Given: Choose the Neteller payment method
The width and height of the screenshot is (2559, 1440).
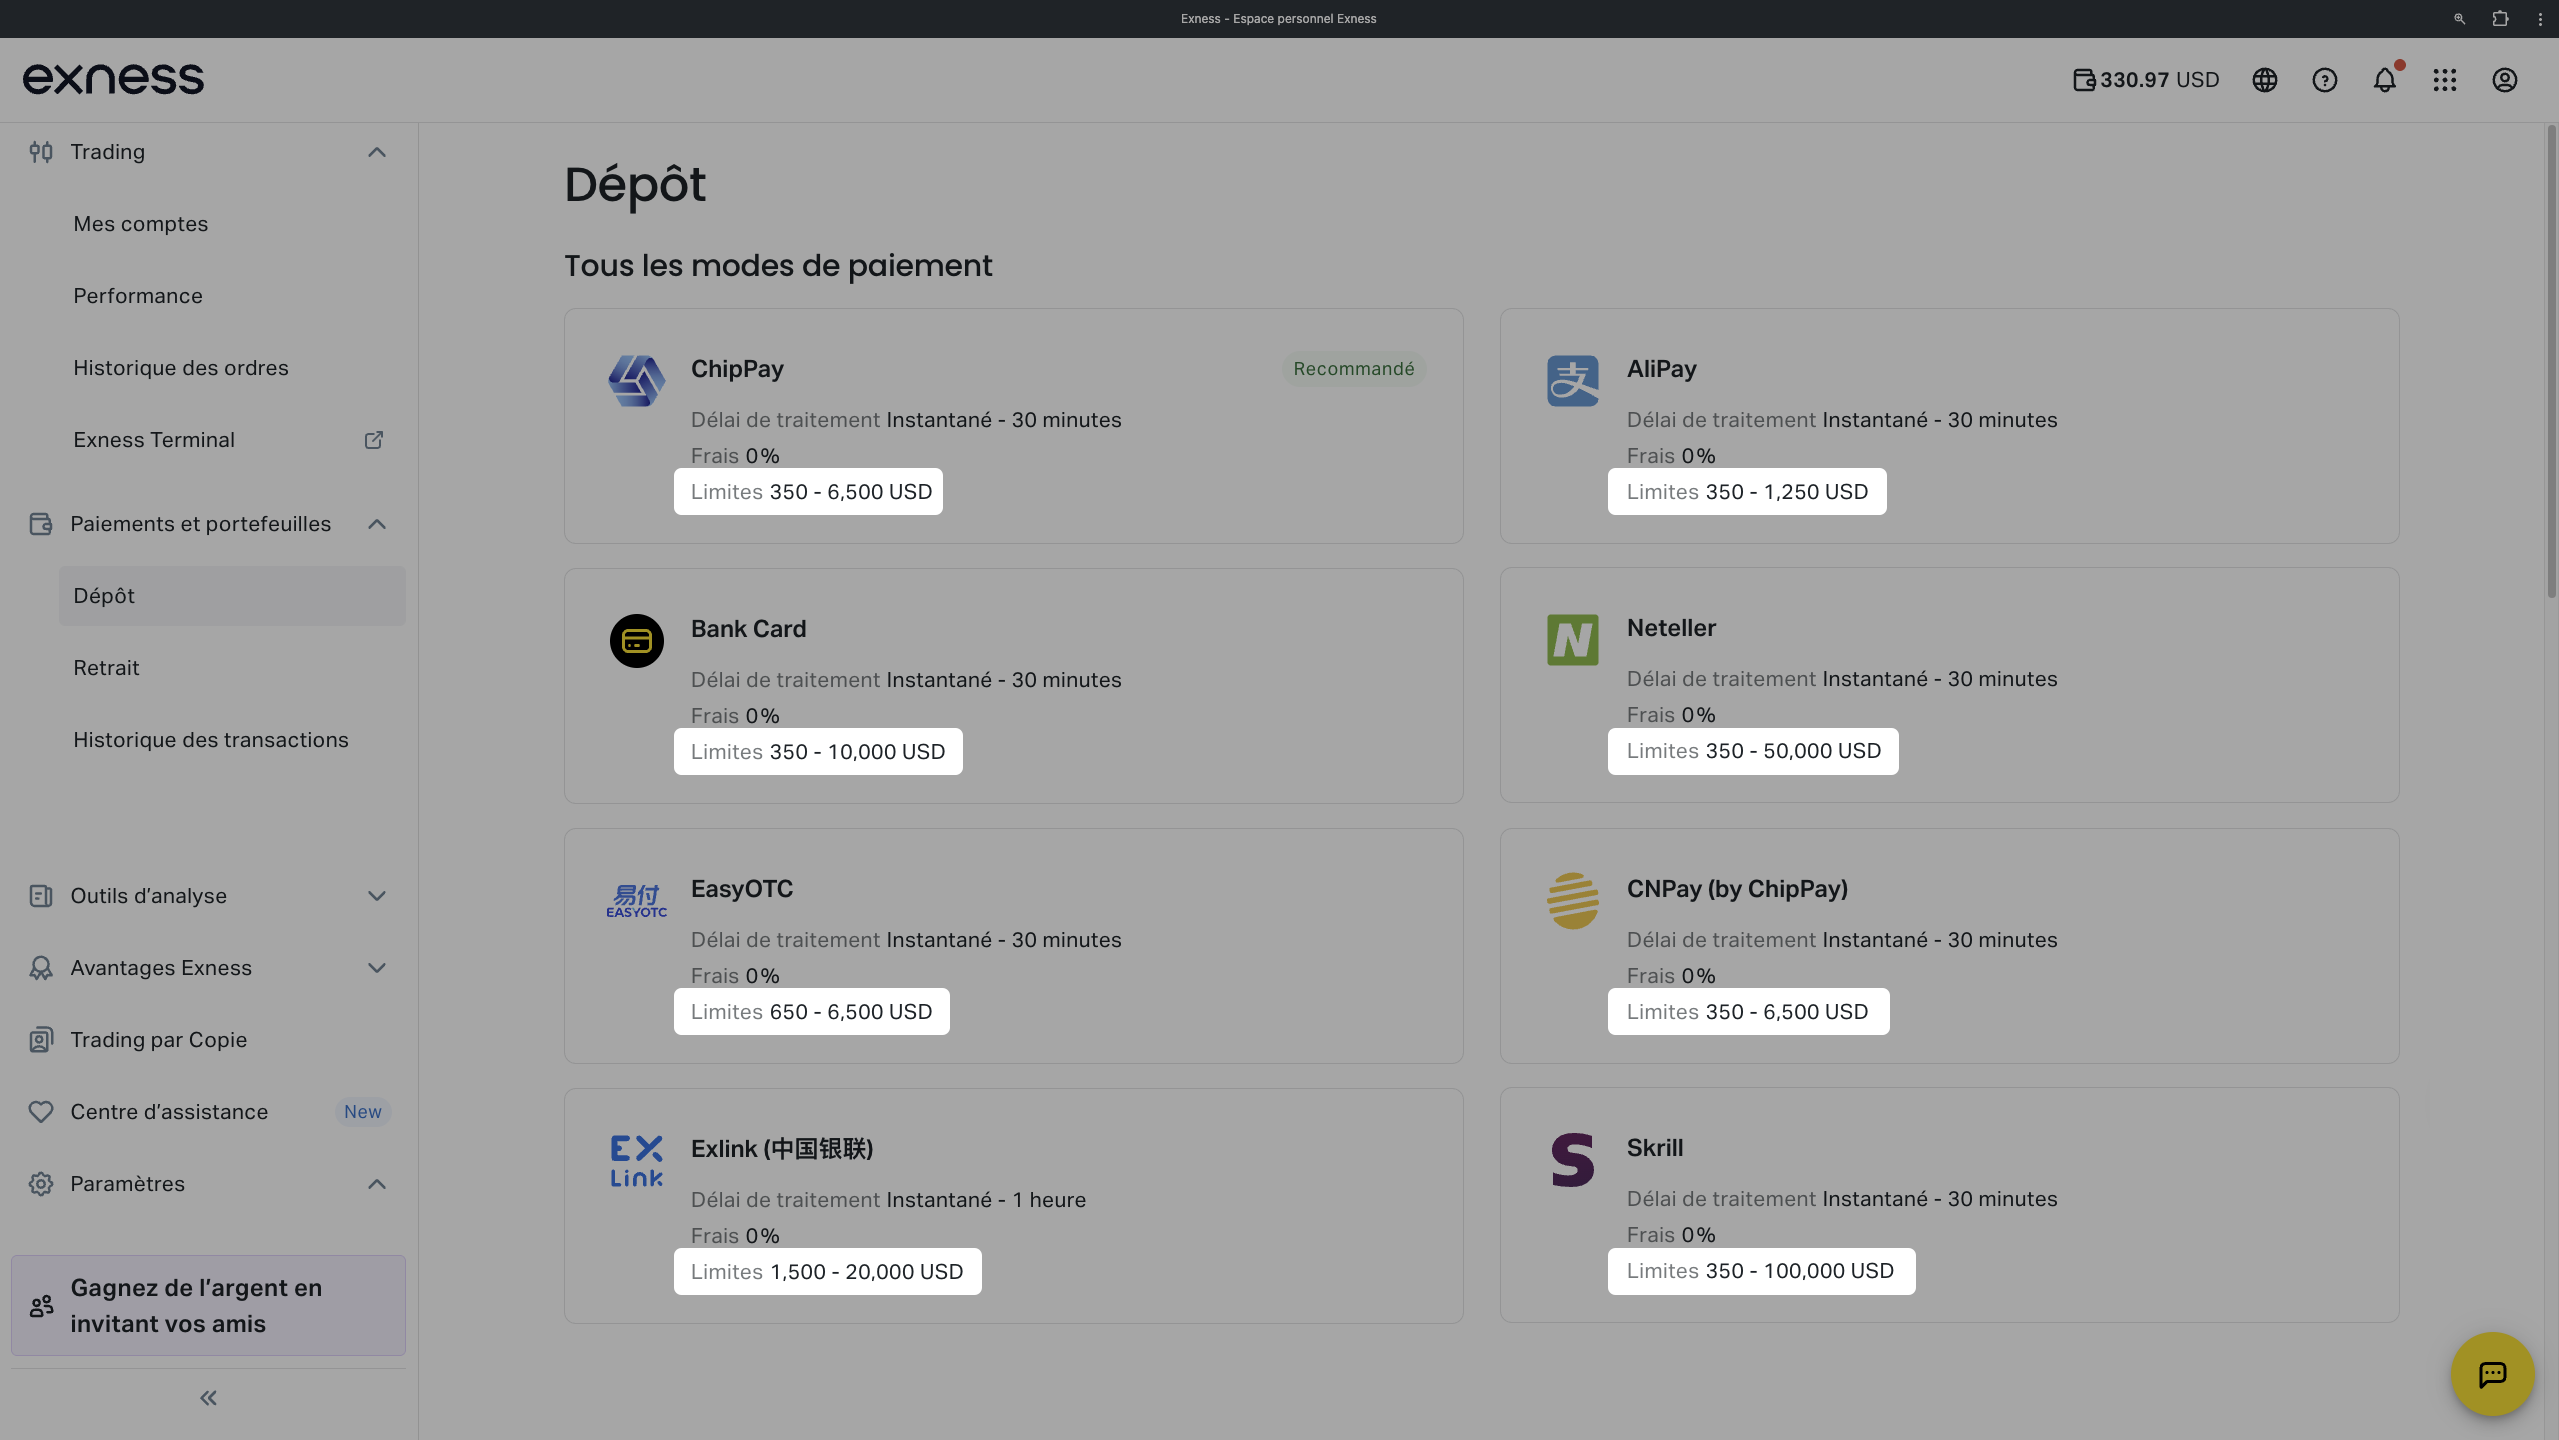Looking at the screenshot, I should pyautogui.click(x=1949, y=685).
